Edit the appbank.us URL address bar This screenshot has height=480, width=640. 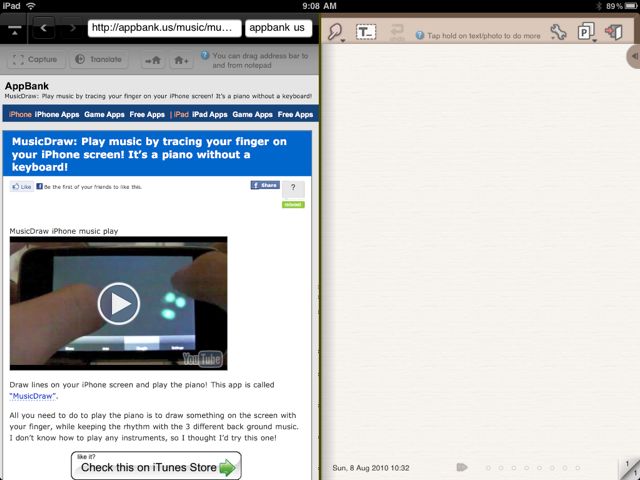click(164, 28)
